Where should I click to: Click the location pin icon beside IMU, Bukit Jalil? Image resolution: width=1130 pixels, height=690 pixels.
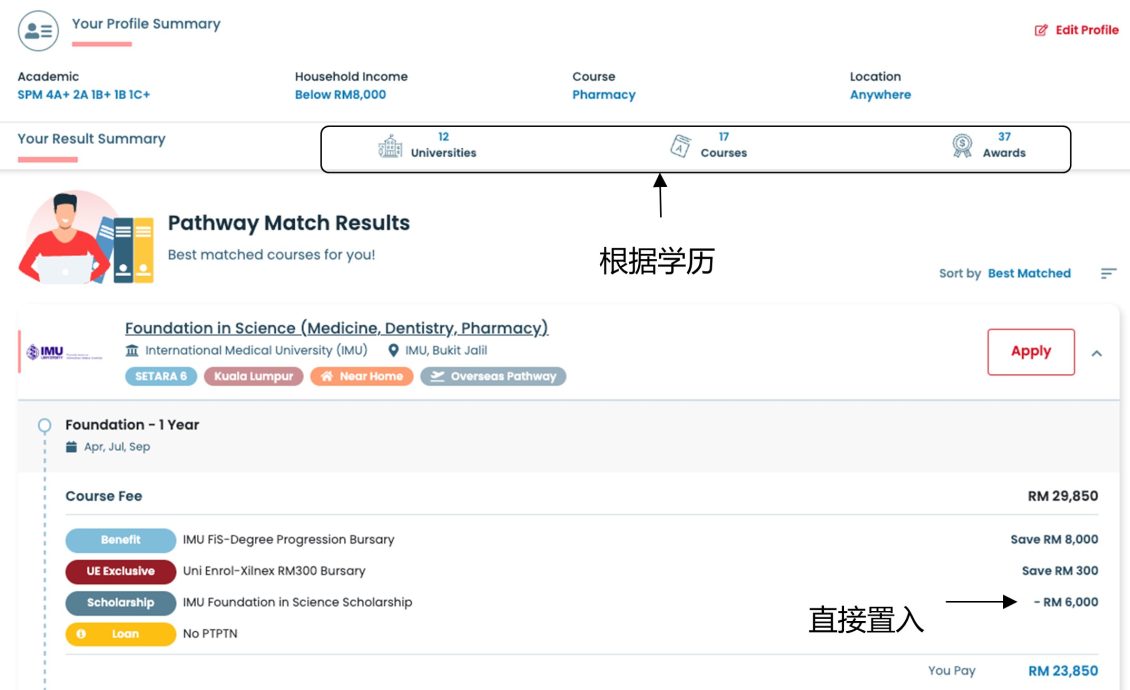coord(393,351)
